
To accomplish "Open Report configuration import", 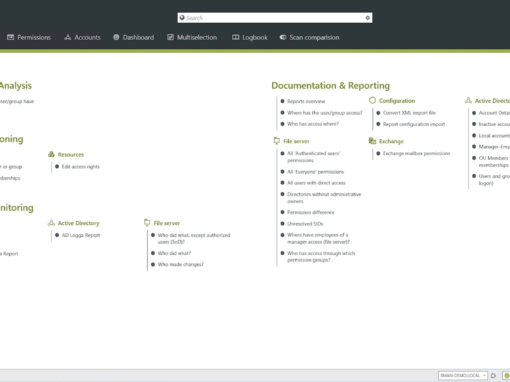I will pyautogui.click(x=414, y=124).
